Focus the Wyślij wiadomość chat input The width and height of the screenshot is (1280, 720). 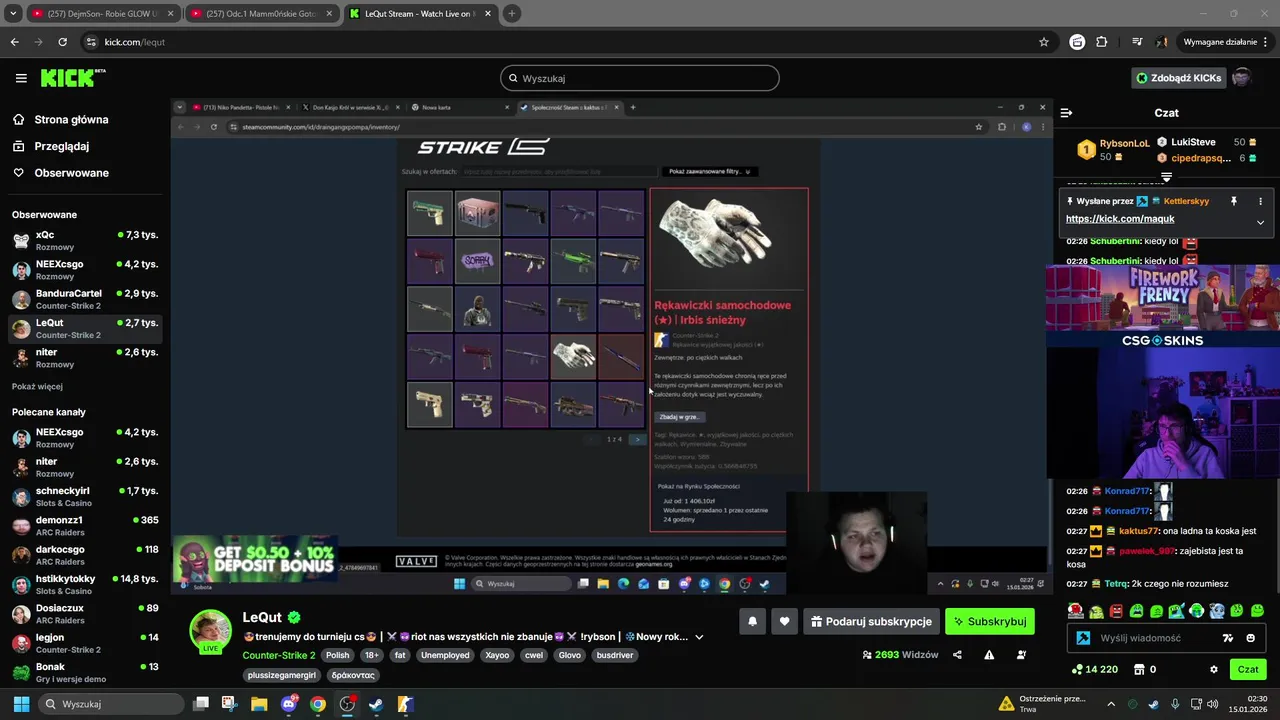click(x=1155, y=638)
